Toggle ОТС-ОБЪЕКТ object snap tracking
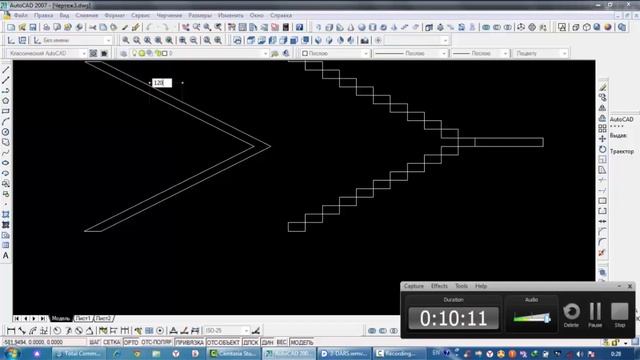Image resolution: width=640 pixels, height=360 pixels. tap(223, 342)
